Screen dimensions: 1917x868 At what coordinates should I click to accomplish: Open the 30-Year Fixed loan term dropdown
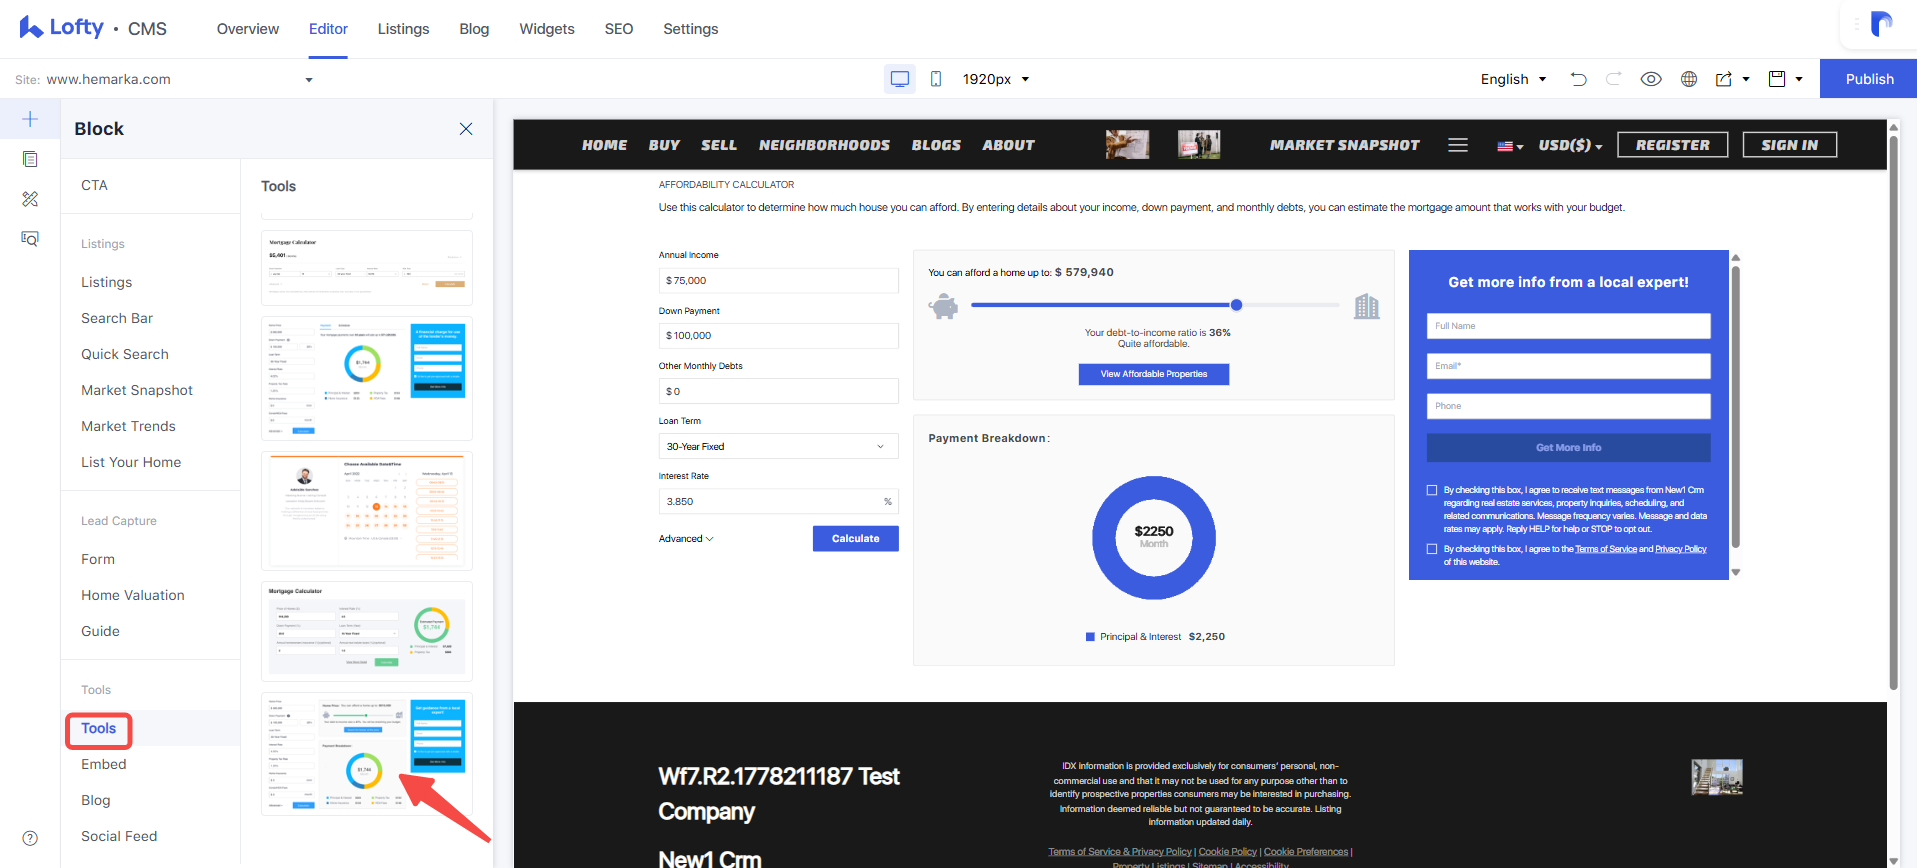(x=778, y=446)
